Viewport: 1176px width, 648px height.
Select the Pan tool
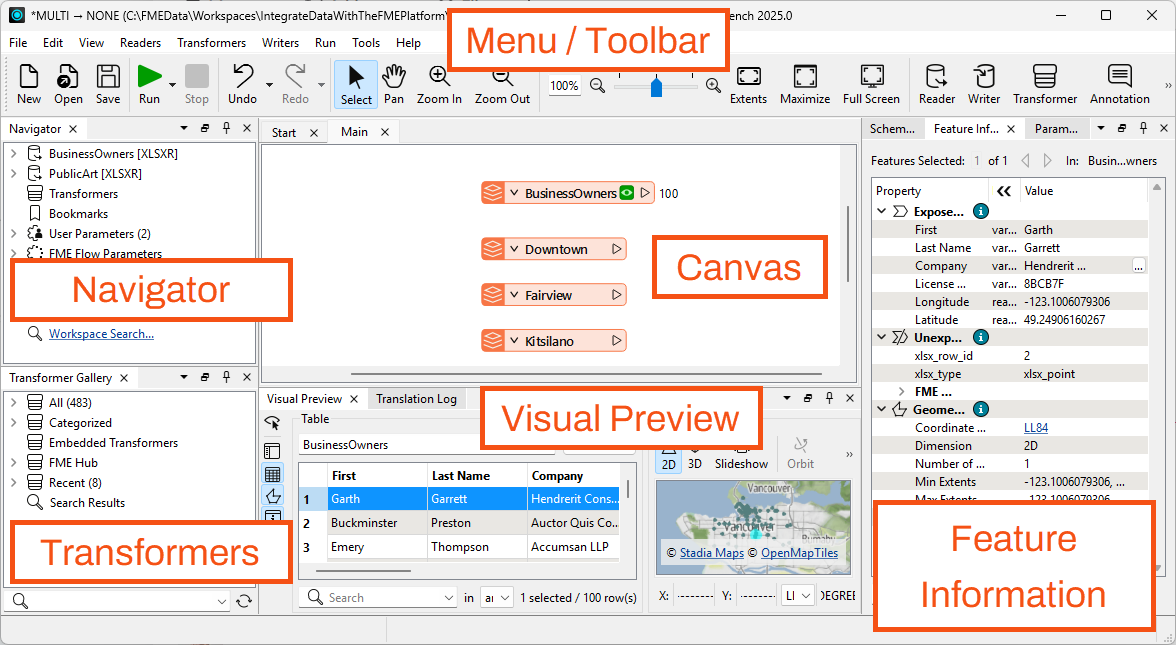[394, 84]
